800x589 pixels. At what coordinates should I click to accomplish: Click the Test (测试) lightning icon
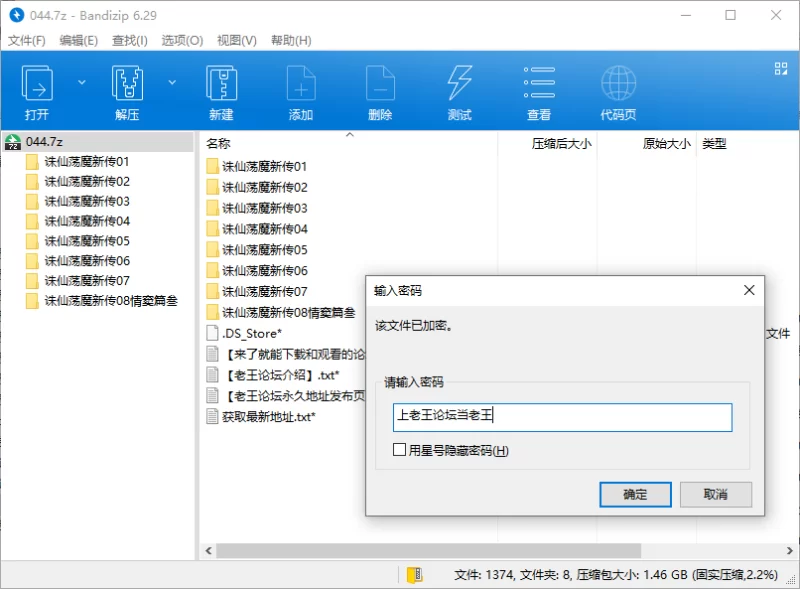(460, 83)
